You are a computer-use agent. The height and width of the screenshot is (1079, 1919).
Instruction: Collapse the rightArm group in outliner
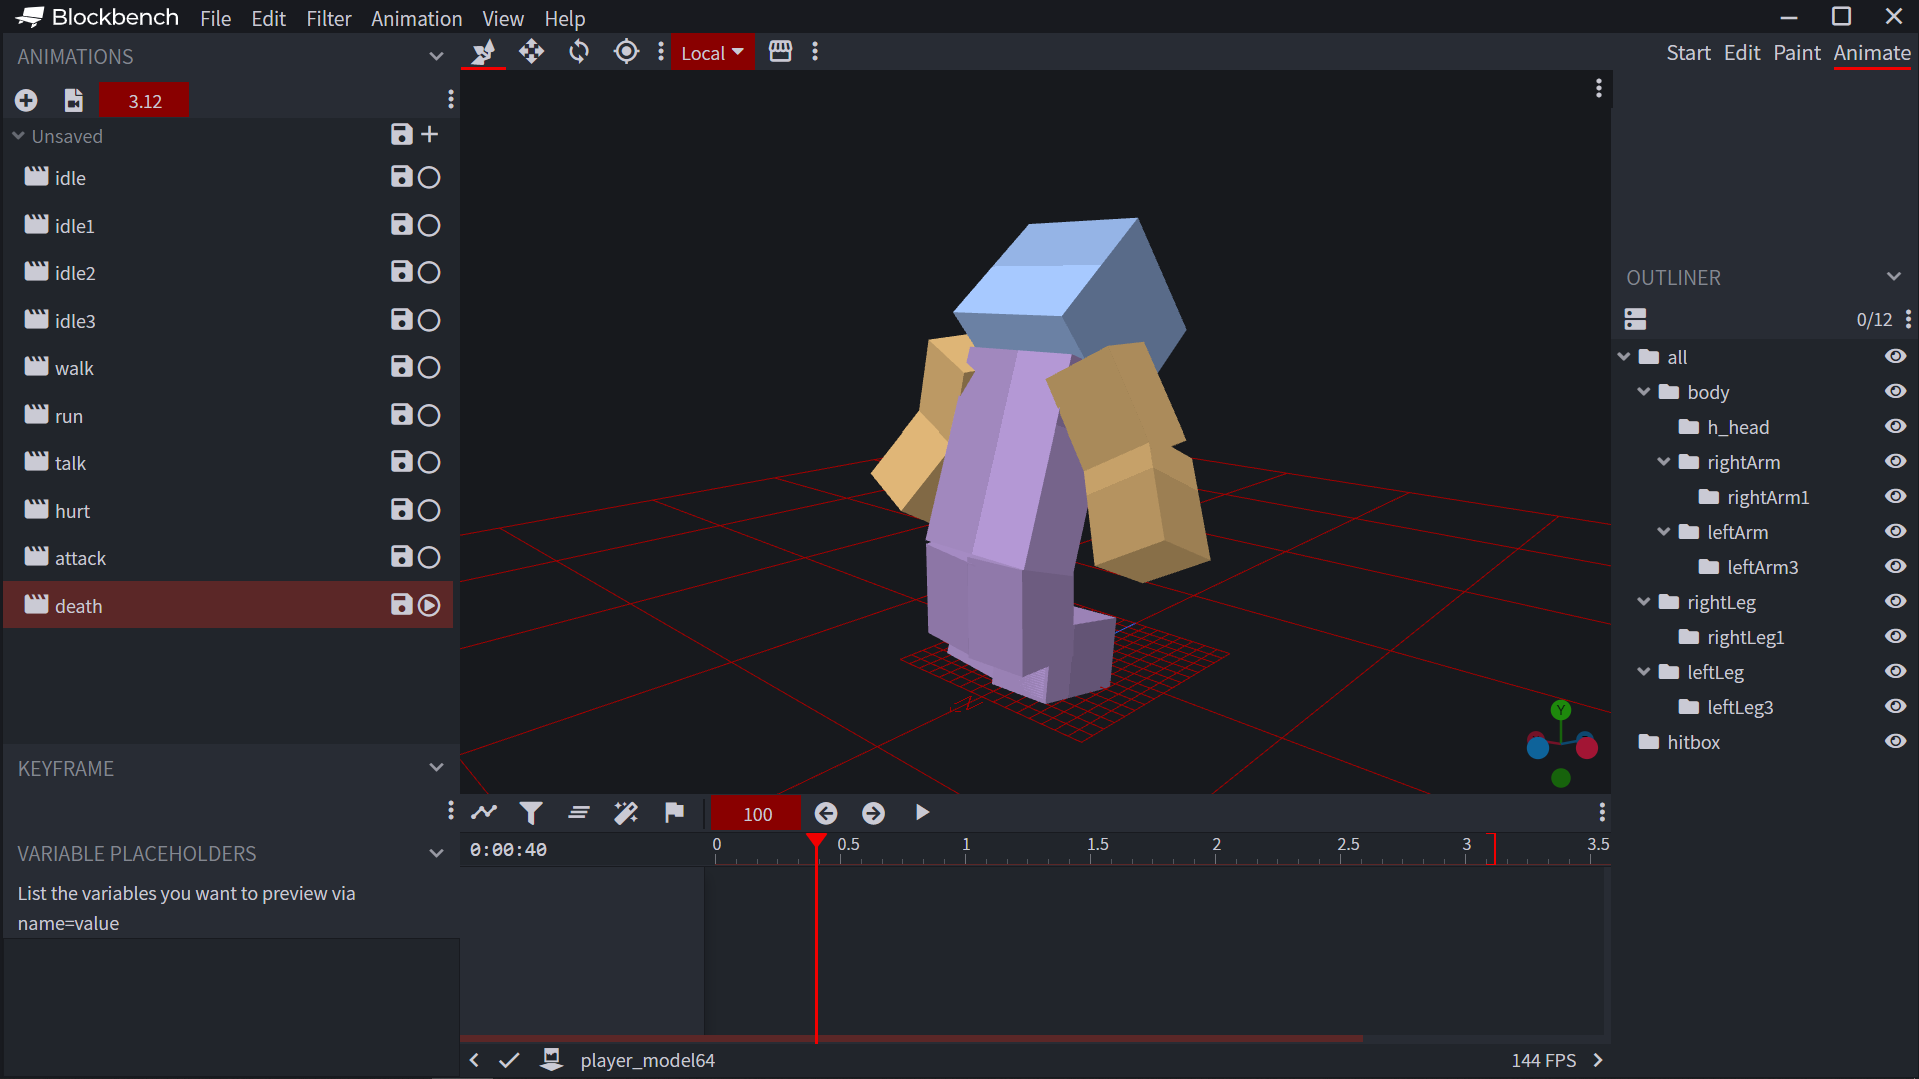(x=1664, y=462)
